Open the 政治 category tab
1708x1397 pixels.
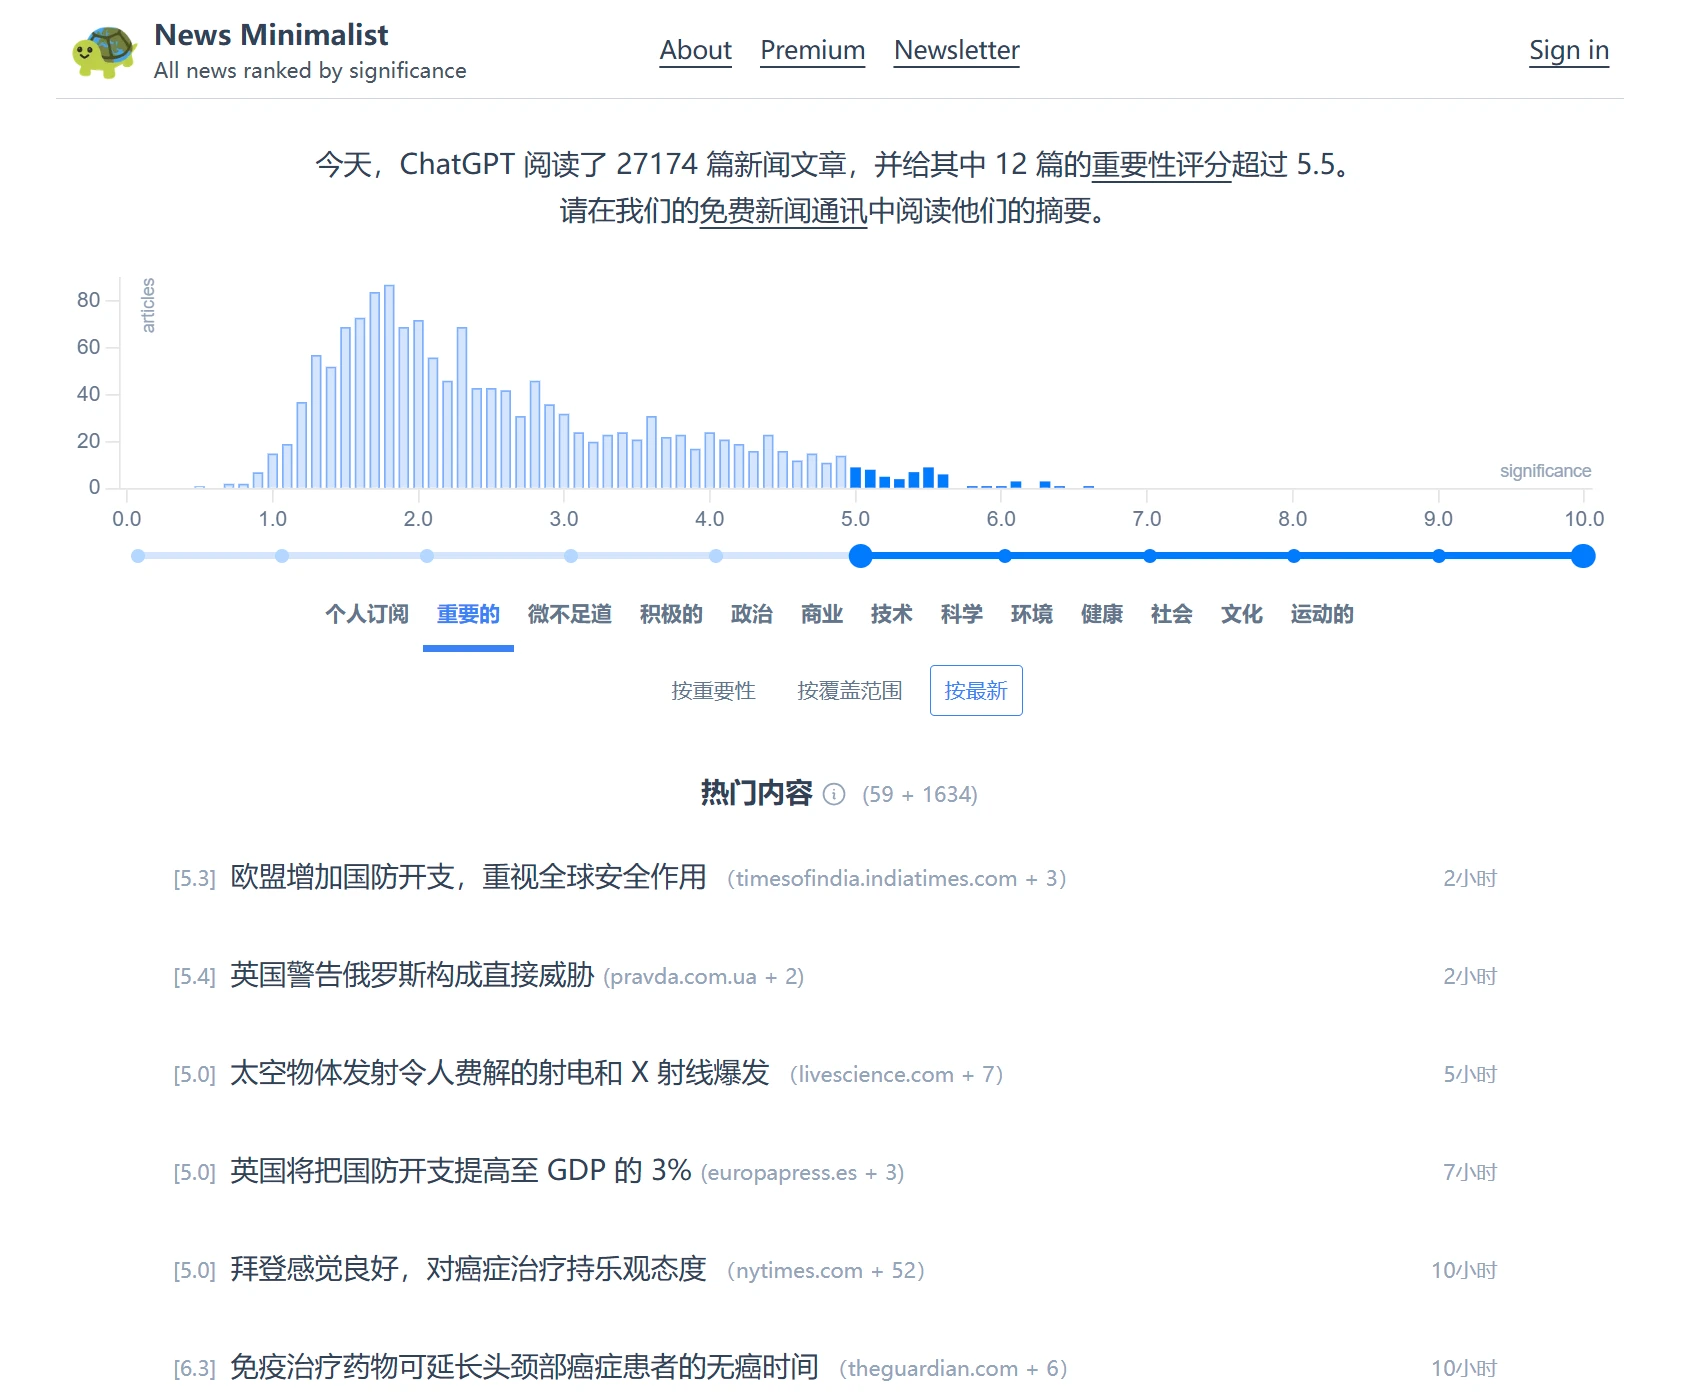coord(752,614)
